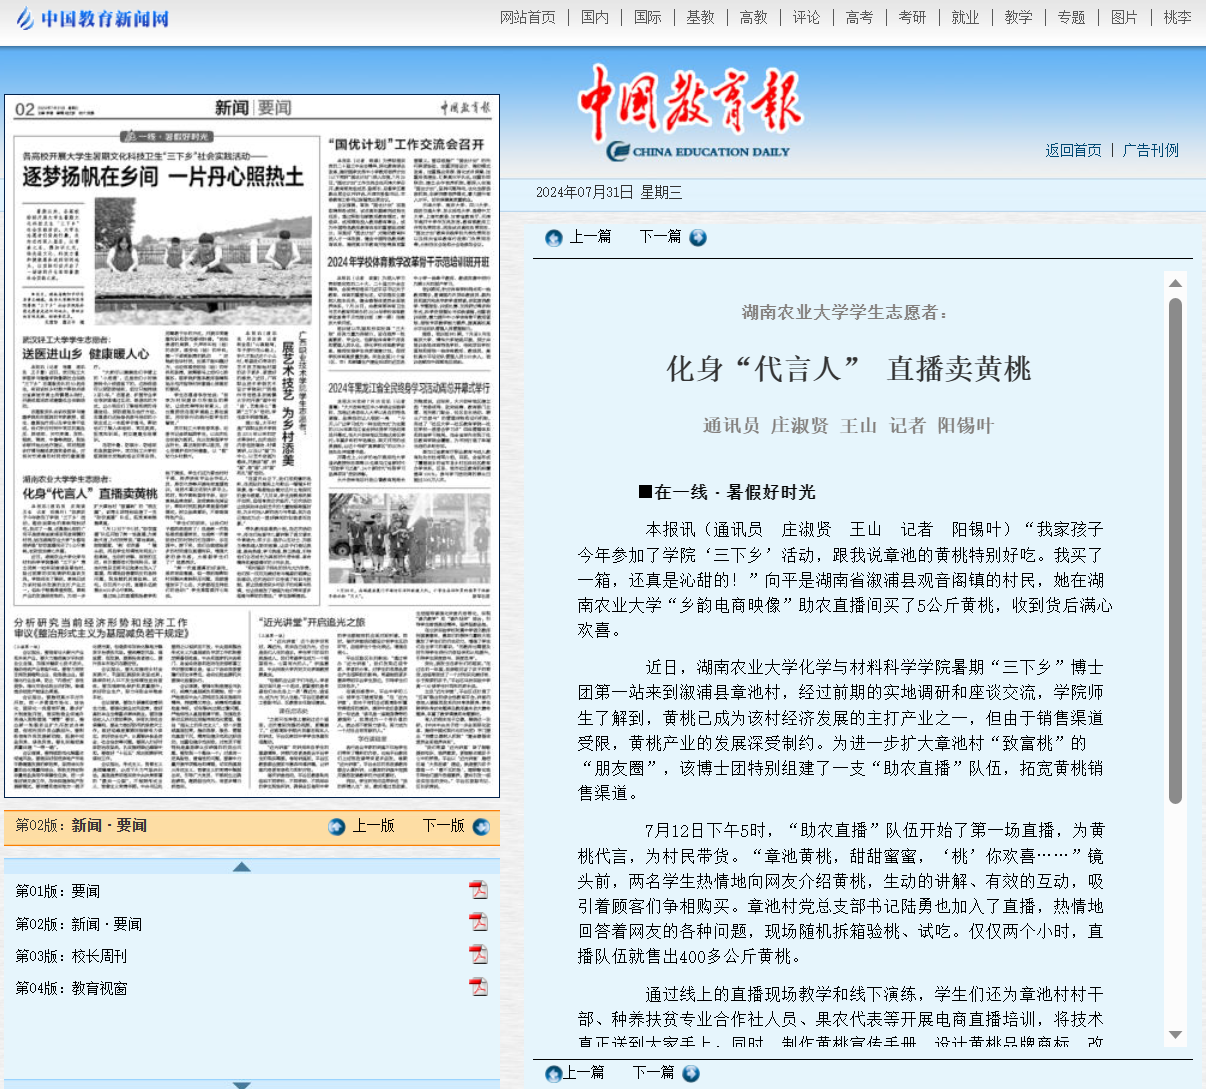Click headline 逐梦扬帆在乡间 on page thumbnail
Image resolution: width=1206 pixels, height=1089 pixels.
tap(163, 177)
